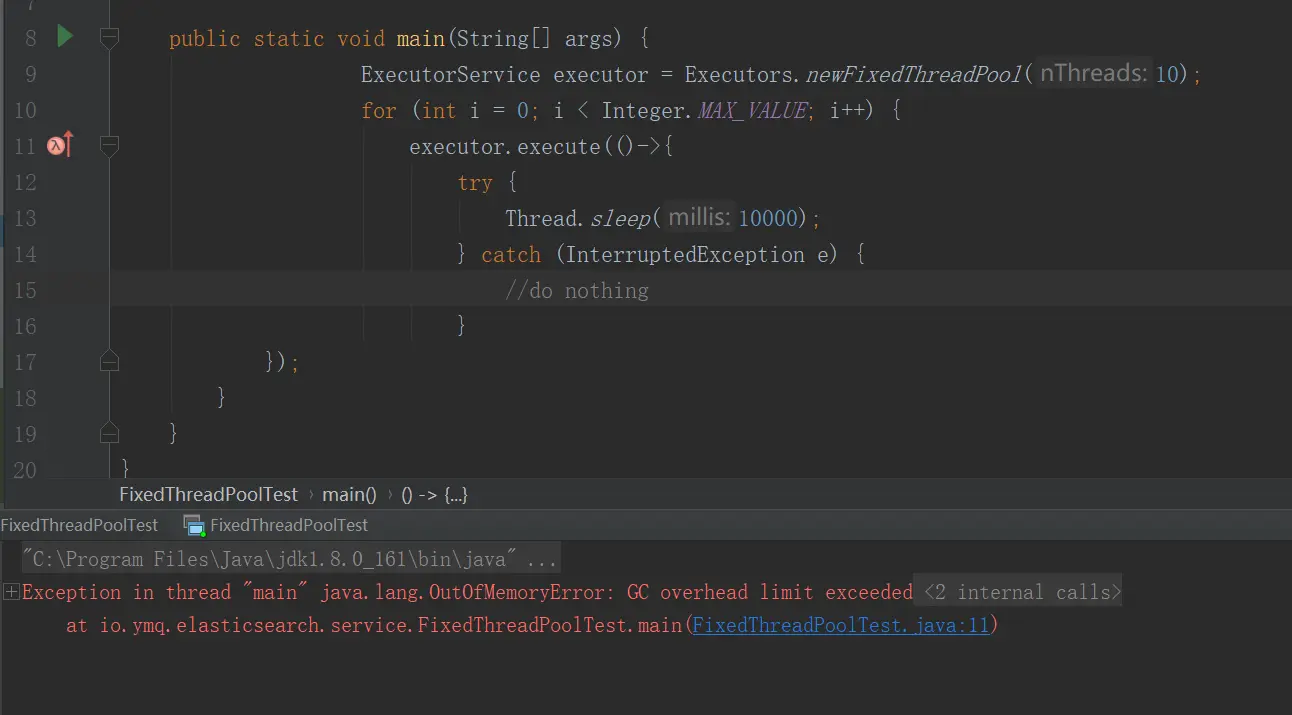Click the try keyword on line 12
This screenshot has height=715, width=1292.
pos(475,183)
